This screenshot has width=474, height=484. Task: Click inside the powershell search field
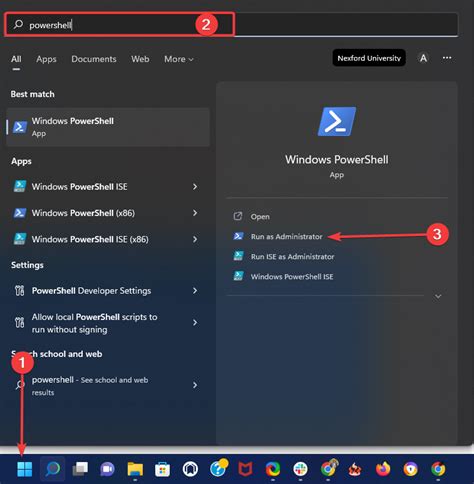click(231, 25)
